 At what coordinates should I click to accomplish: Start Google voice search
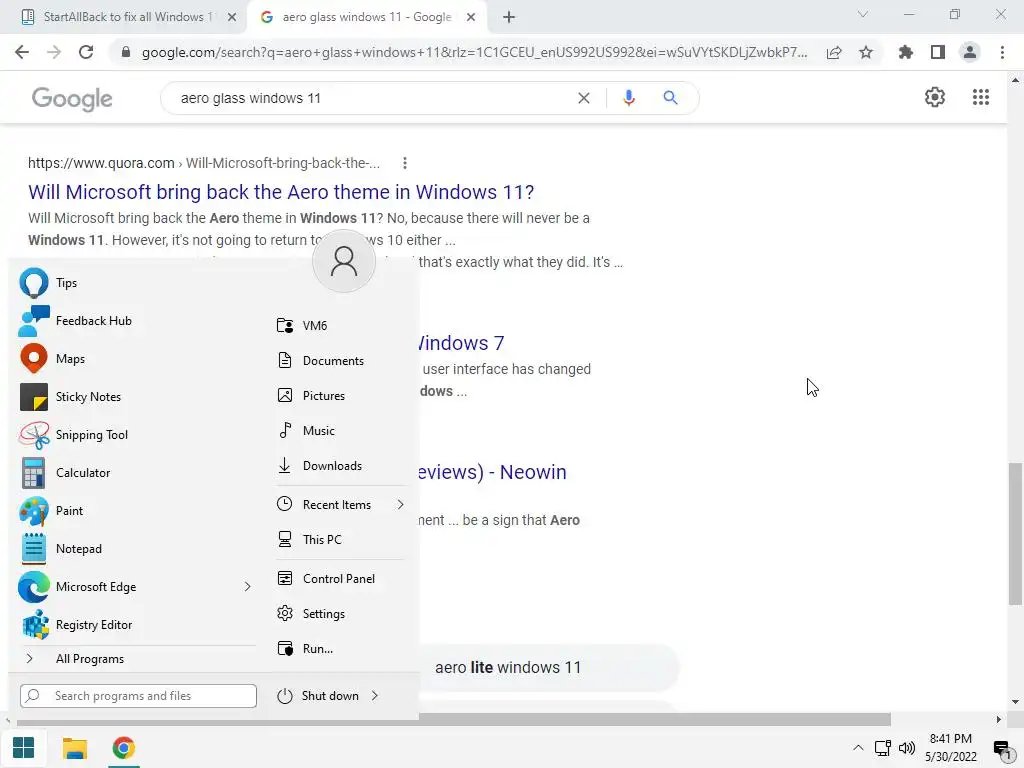pyautogui.click(x=629, y=98)
